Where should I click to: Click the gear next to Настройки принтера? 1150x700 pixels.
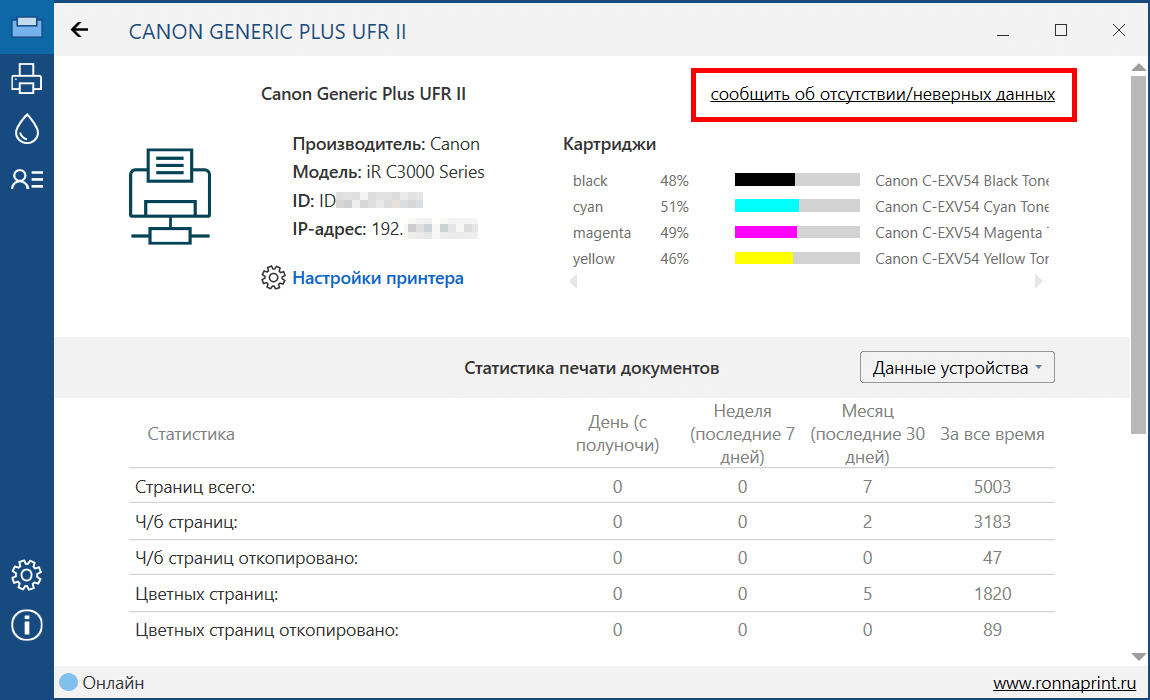(274, 278)
